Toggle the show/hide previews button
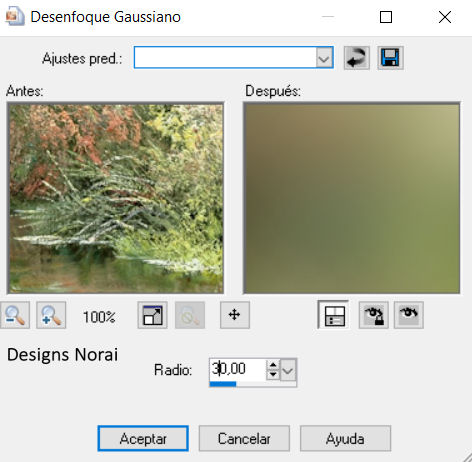The image size is (472, 462). [x=333, y=315]
